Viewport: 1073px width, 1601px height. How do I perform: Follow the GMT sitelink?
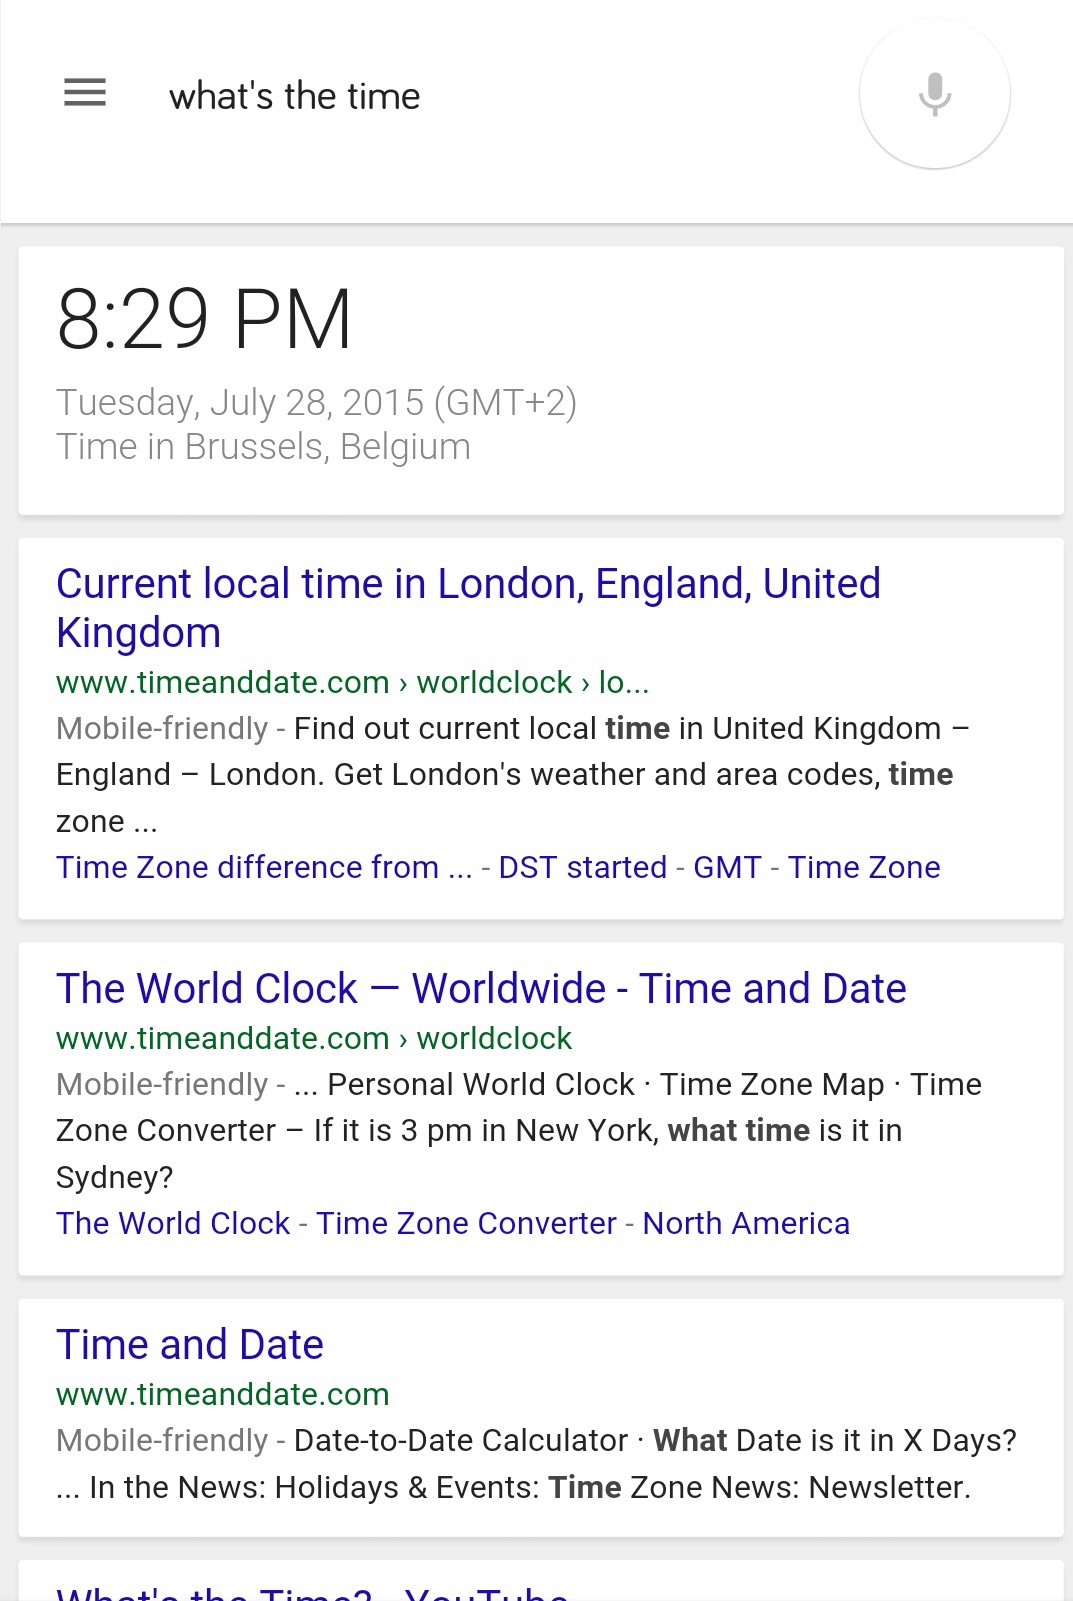click(x=727, y=867)
